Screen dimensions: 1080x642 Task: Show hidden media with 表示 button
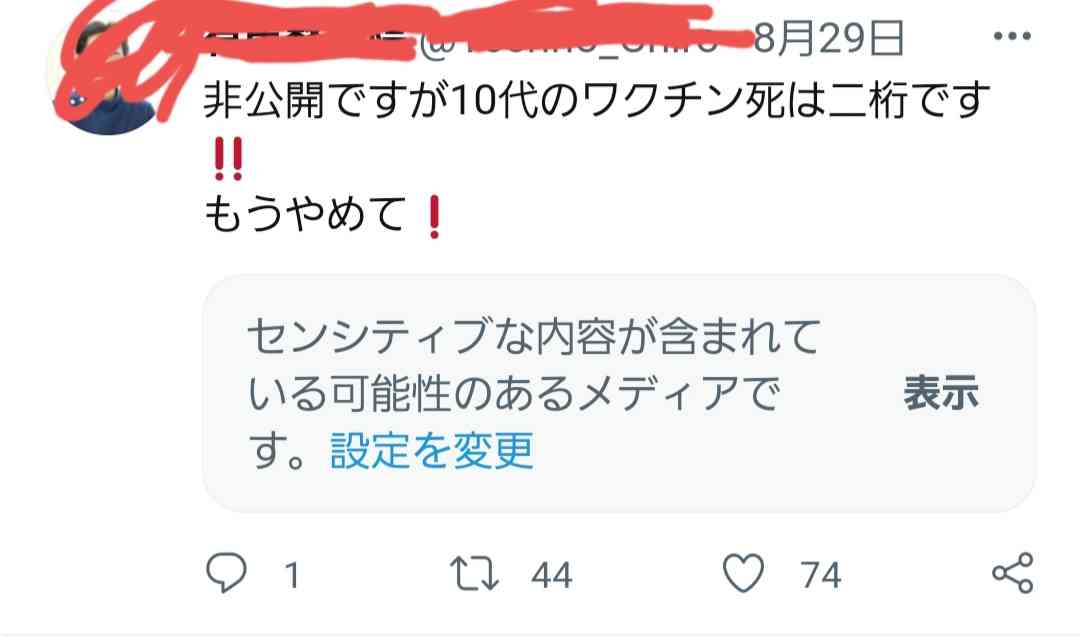click(941, 393)
